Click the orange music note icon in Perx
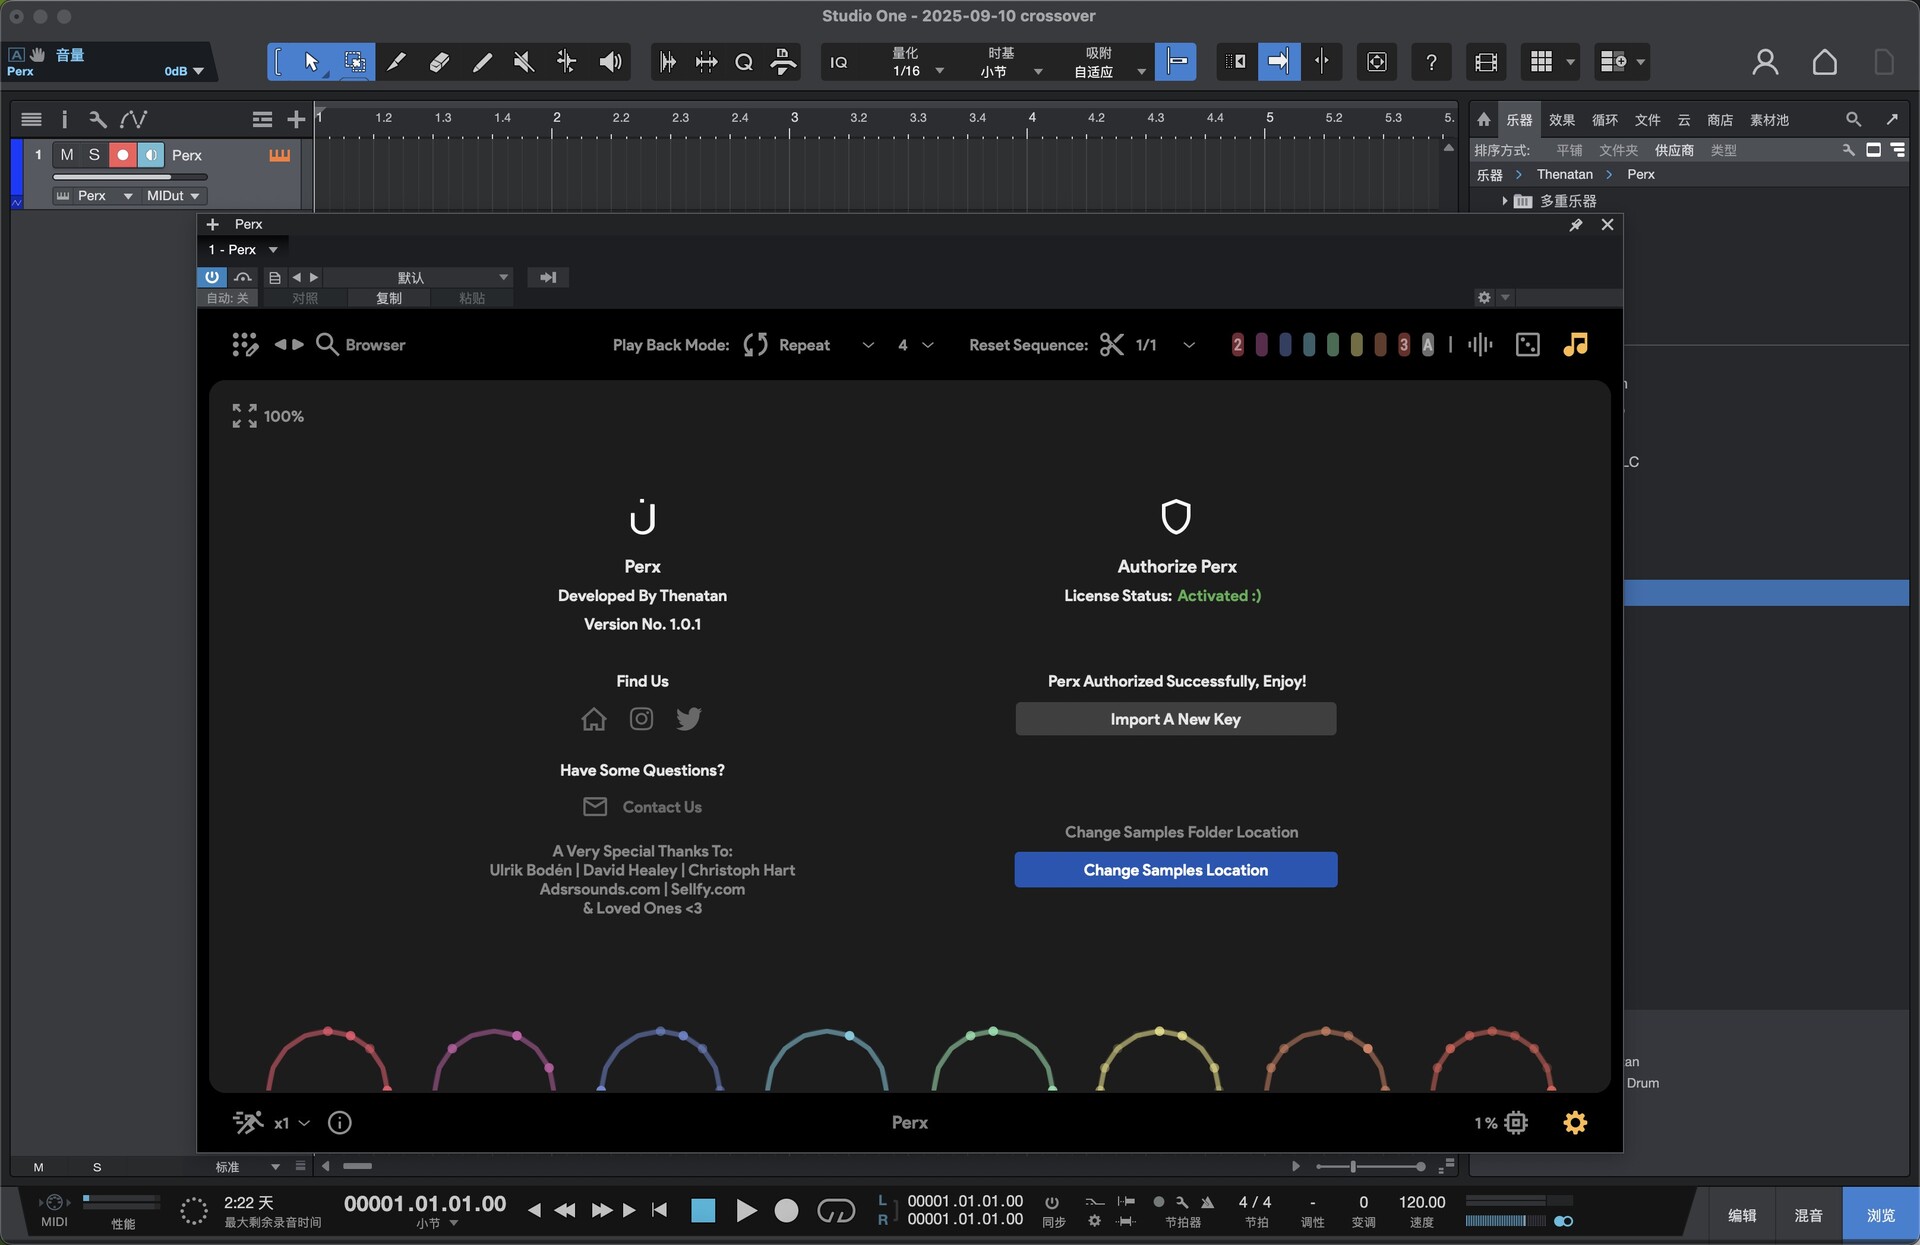Viewport: 1920px width, 1245px height. coord(1575,345)
